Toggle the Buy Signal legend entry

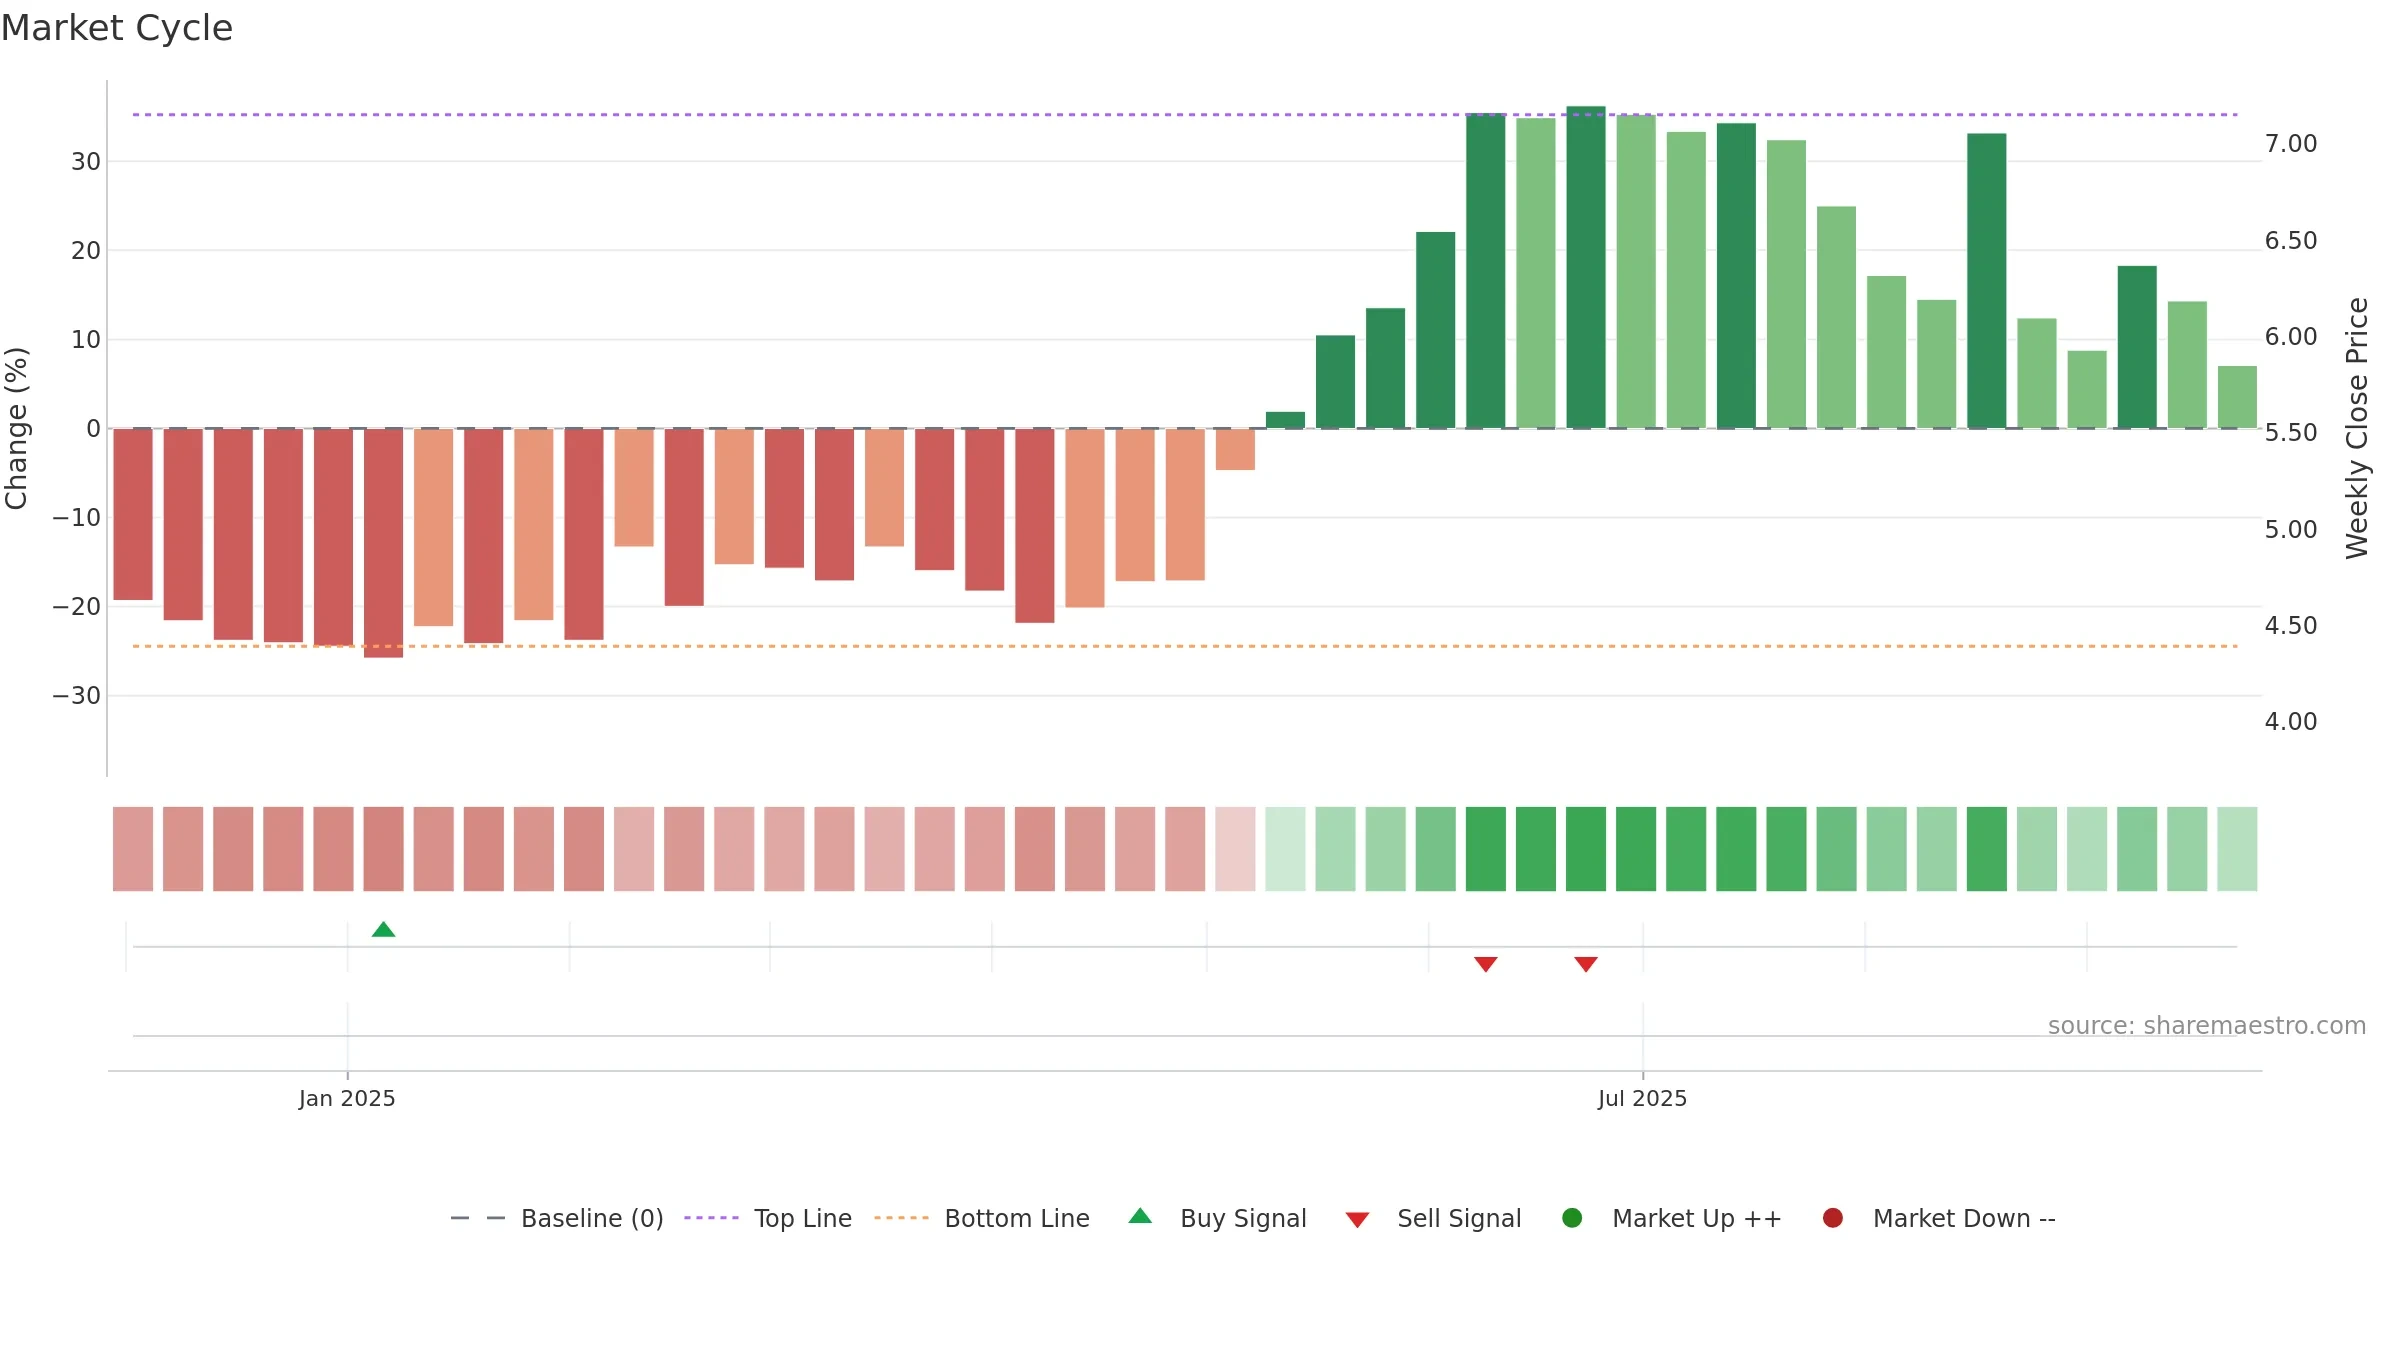(x=1217, y=1218)
